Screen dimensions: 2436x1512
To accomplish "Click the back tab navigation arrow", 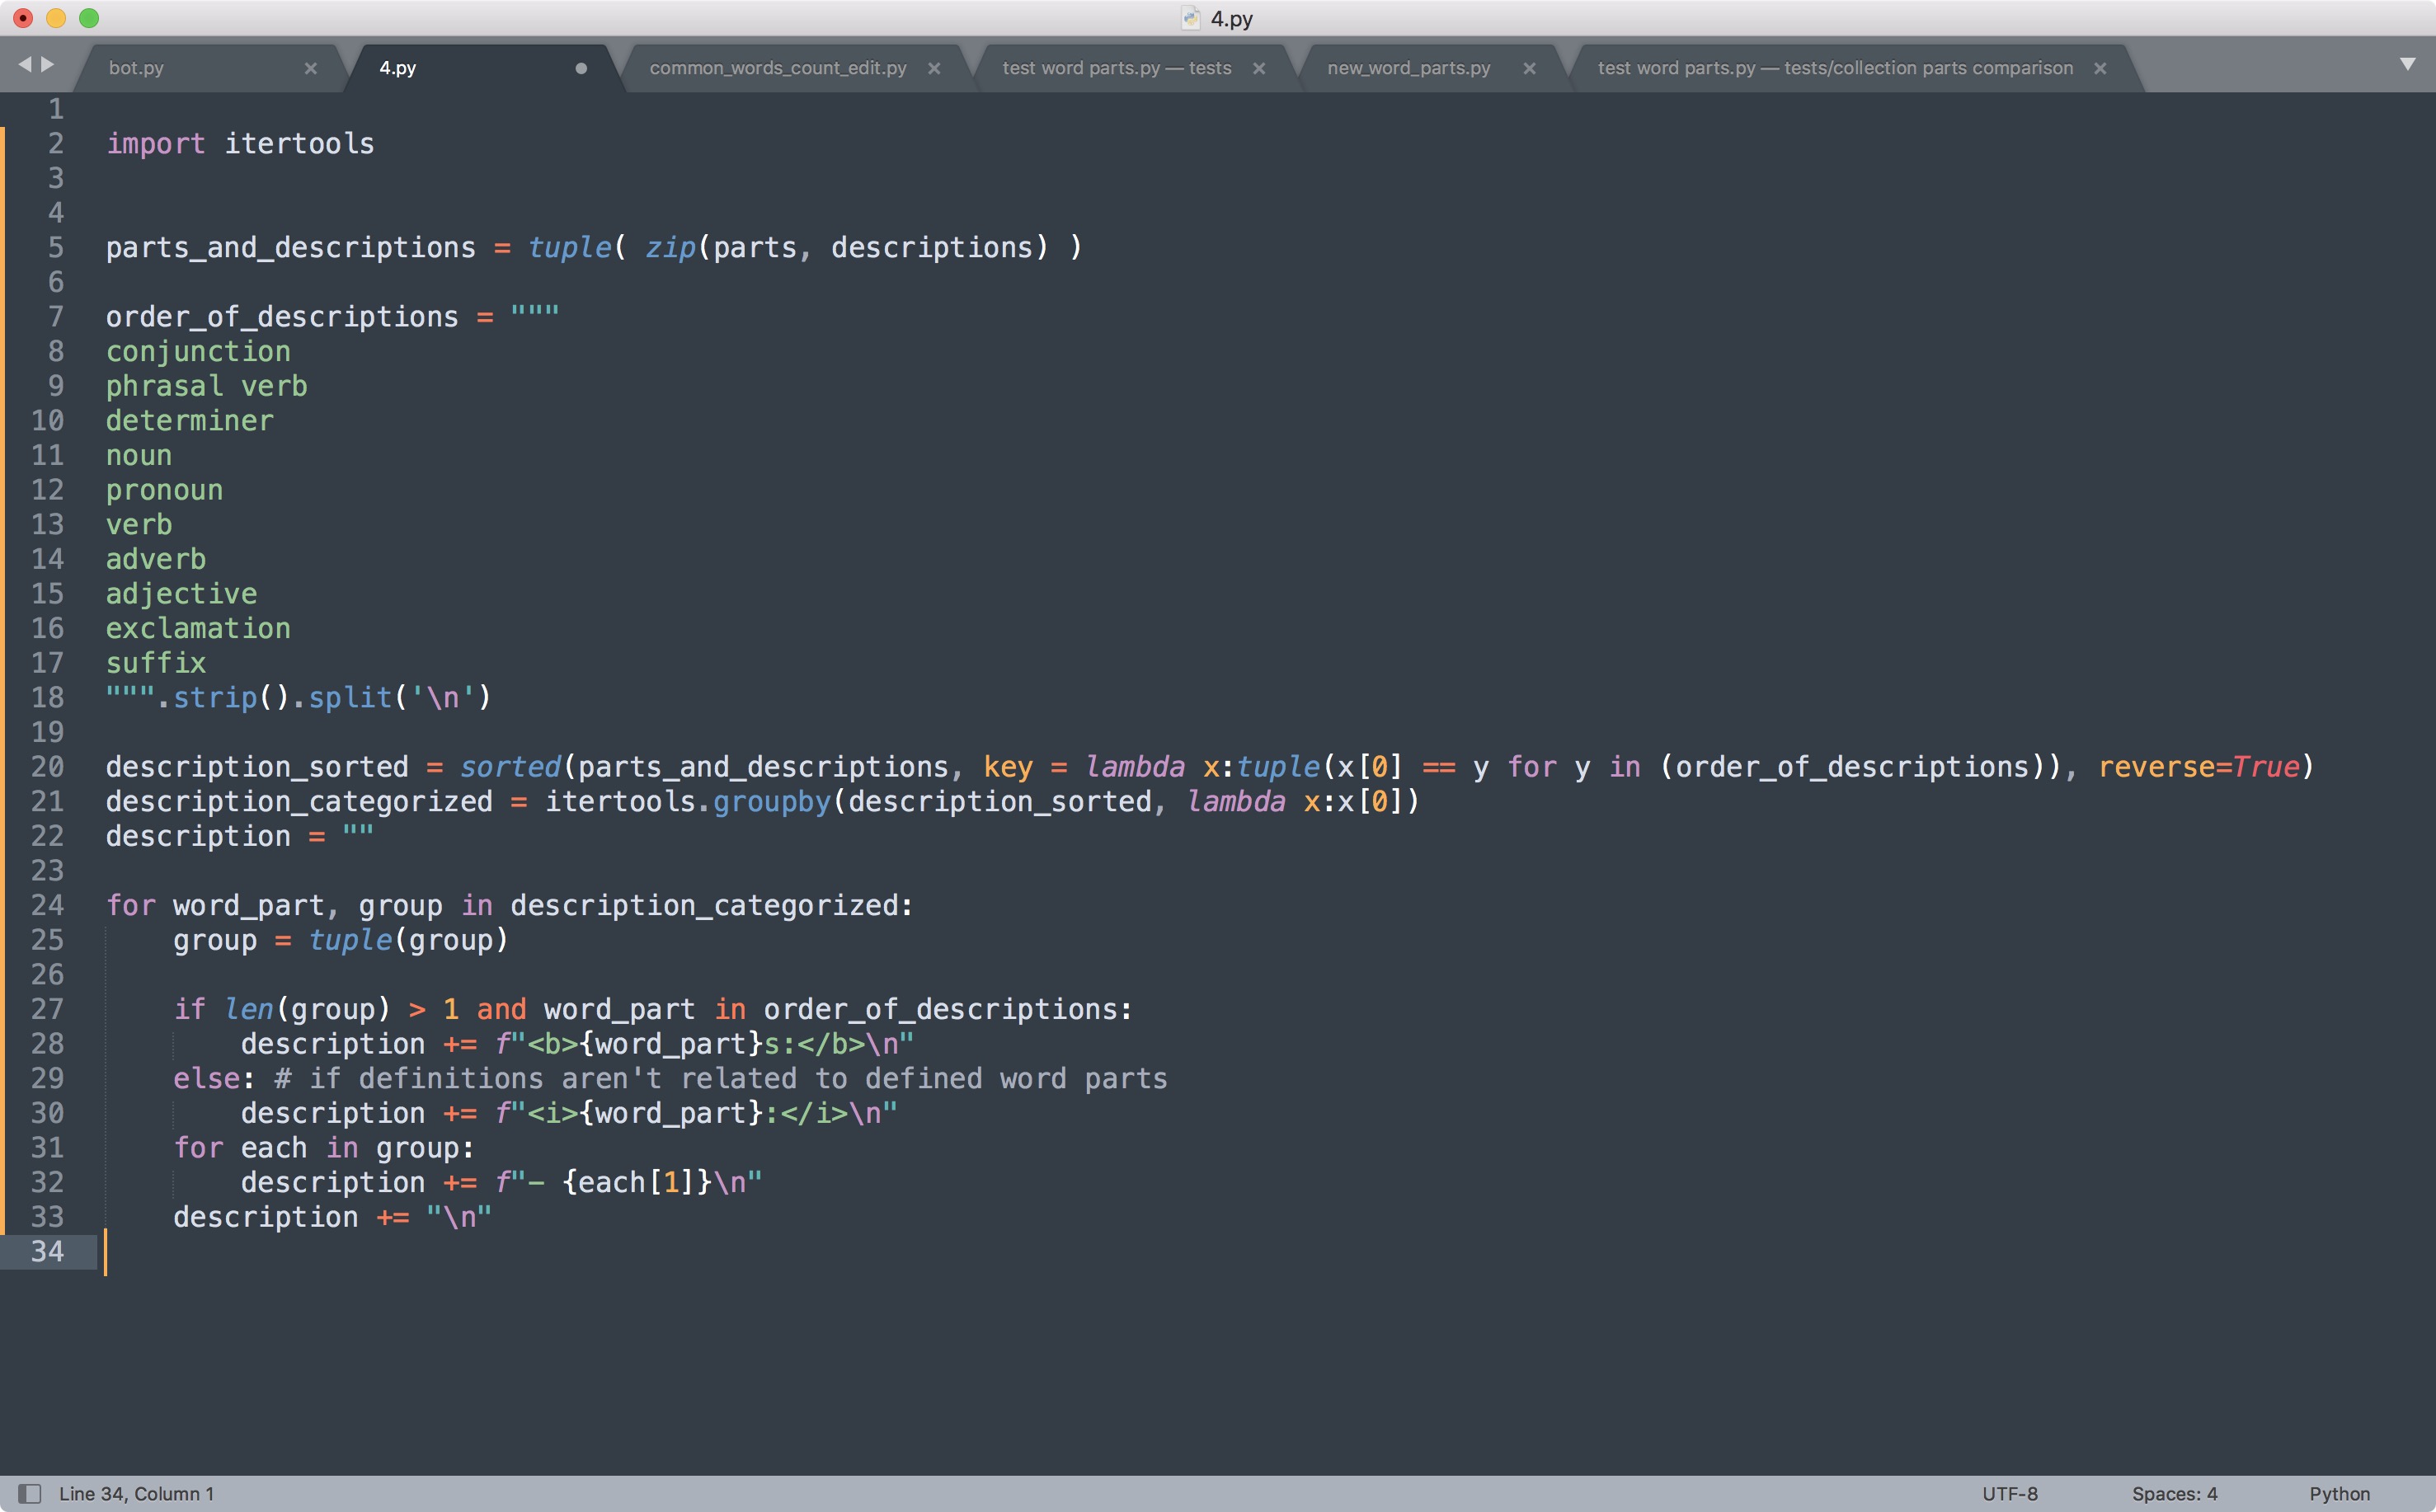I will click(x=24, y=65).
